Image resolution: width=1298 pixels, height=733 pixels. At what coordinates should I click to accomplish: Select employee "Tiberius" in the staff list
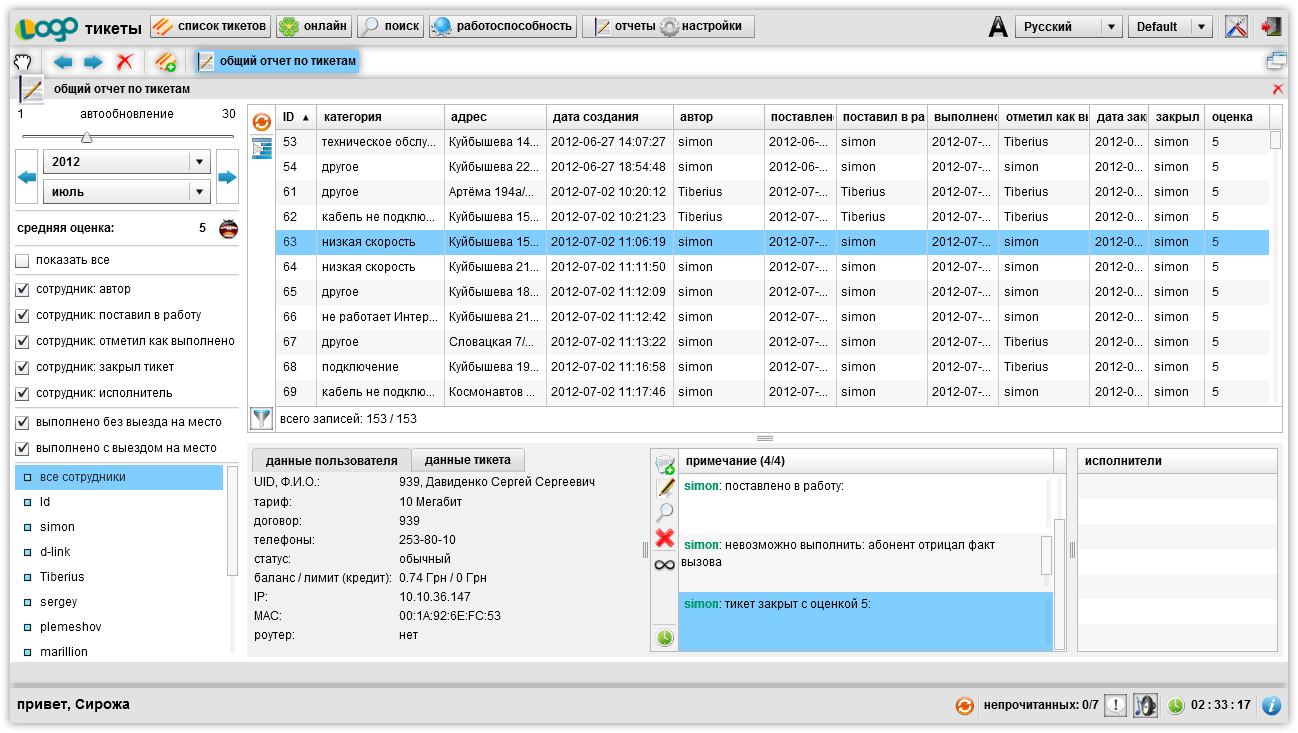pos(62,577)
